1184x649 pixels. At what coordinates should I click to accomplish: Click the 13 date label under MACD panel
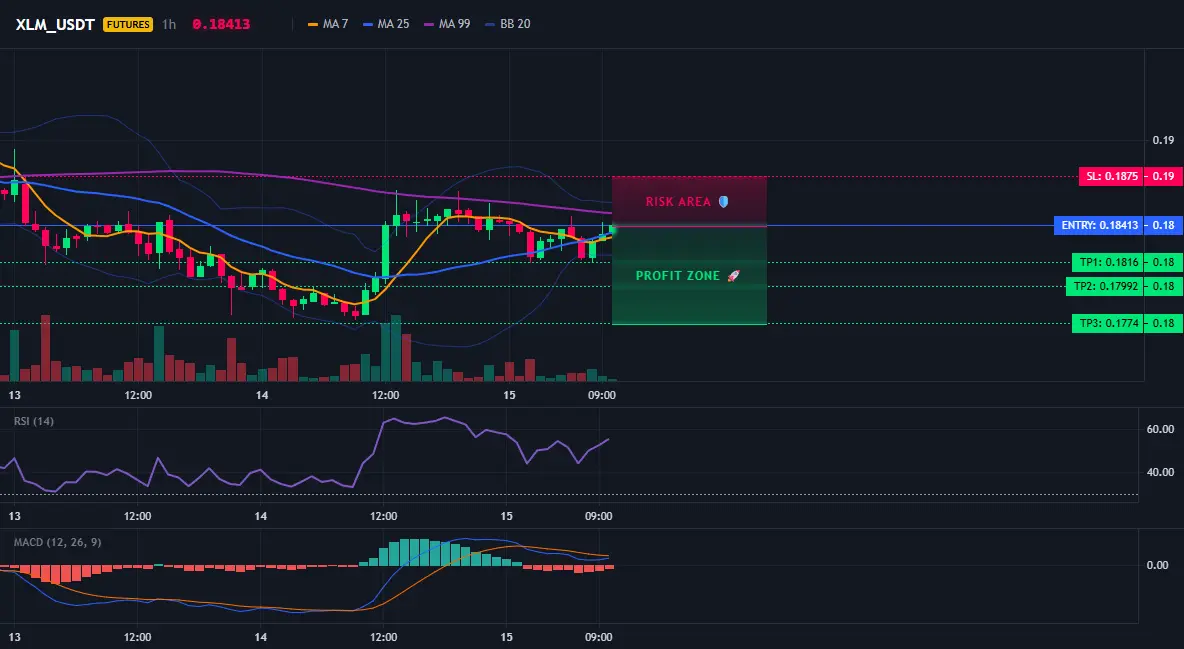14,637
